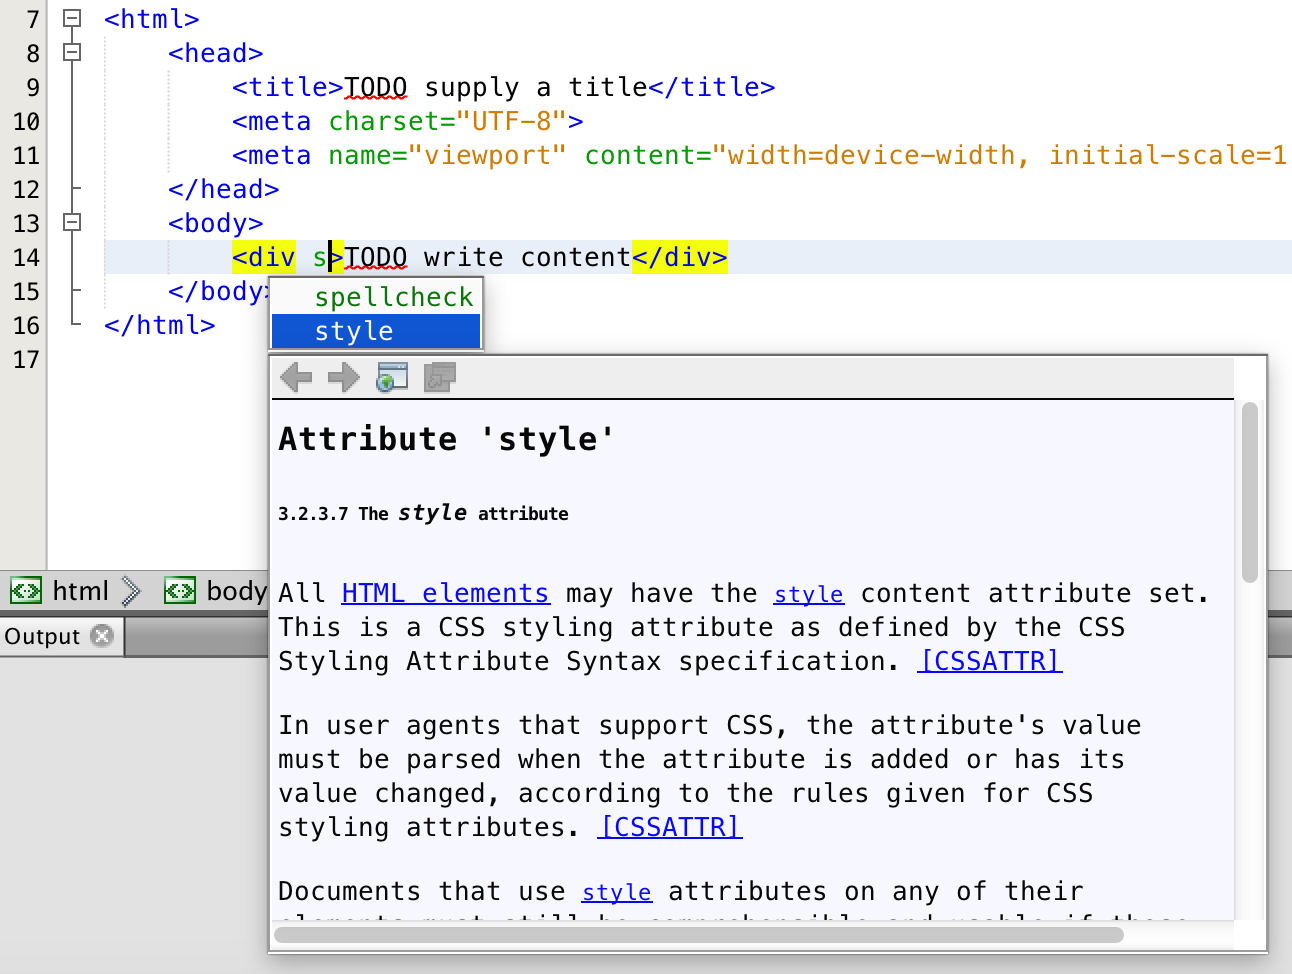Click the body breadcrumb tag icon
The height and width of the screenshot is (974, 1292).
pos(180,591)
